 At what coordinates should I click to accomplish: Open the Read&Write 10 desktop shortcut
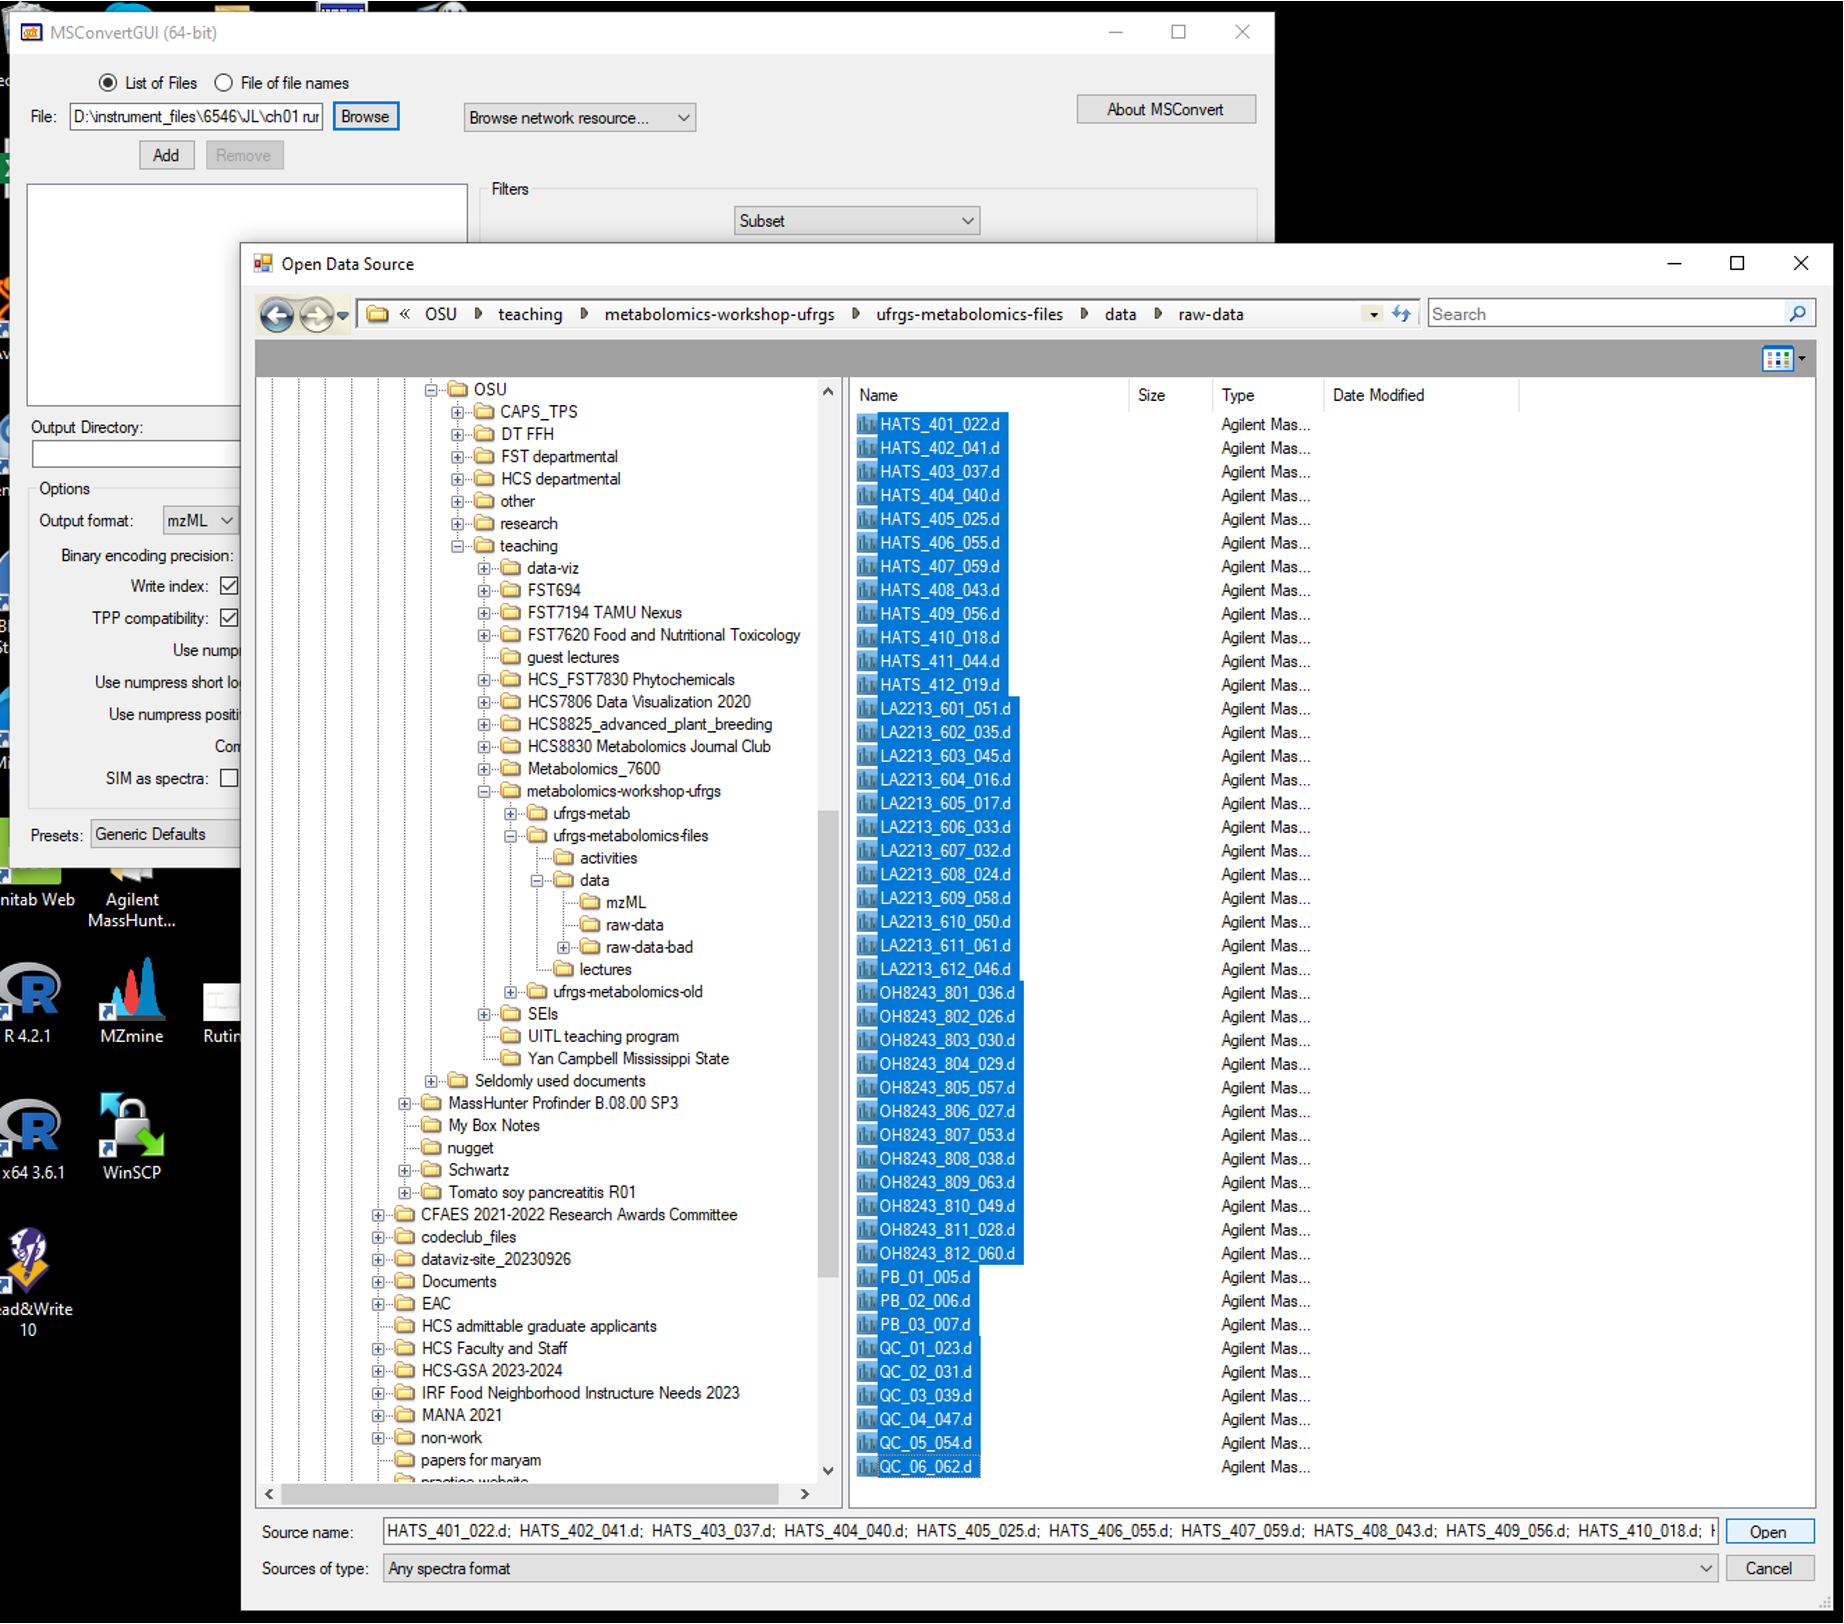(x=30, y=1284)
